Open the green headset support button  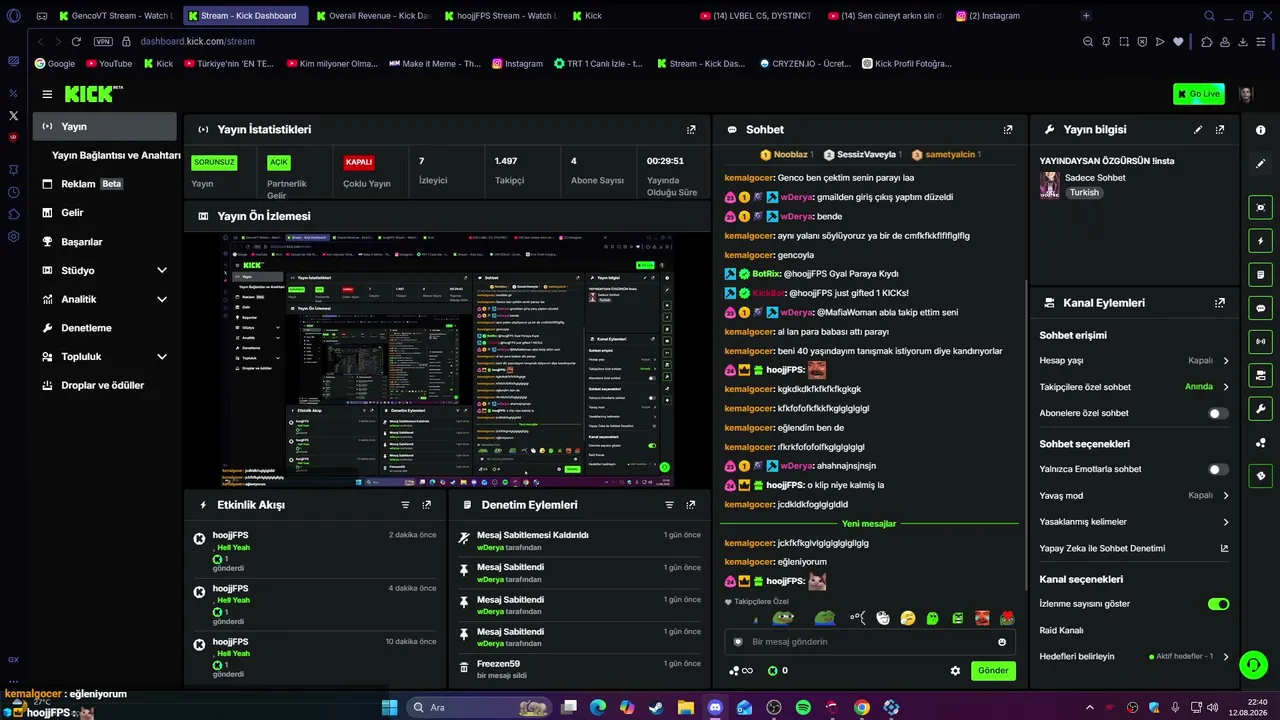click(1253, 664)
